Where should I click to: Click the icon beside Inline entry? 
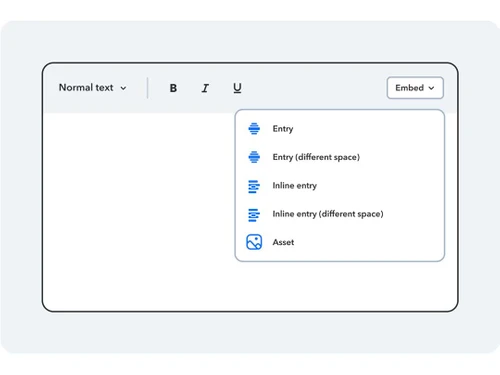pos(254,186)
